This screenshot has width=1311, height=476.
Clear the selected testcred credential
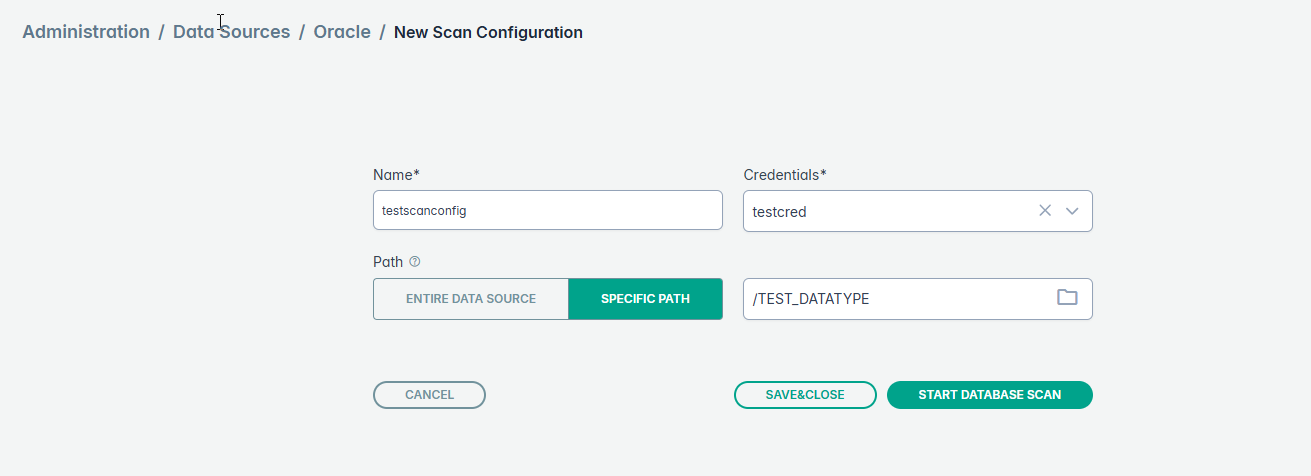1045,211
